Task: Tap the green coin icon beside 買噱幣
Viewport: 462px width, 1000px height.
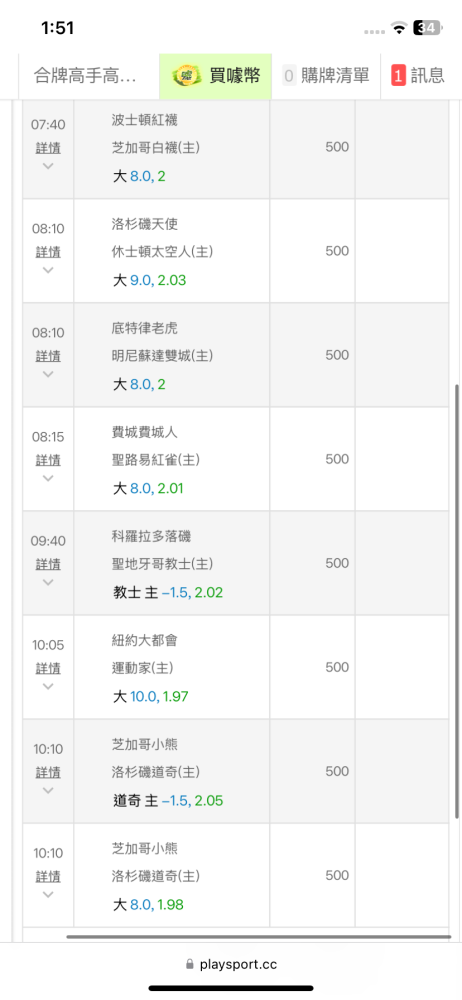Action: pyautogui.click(x=188, y=76)
